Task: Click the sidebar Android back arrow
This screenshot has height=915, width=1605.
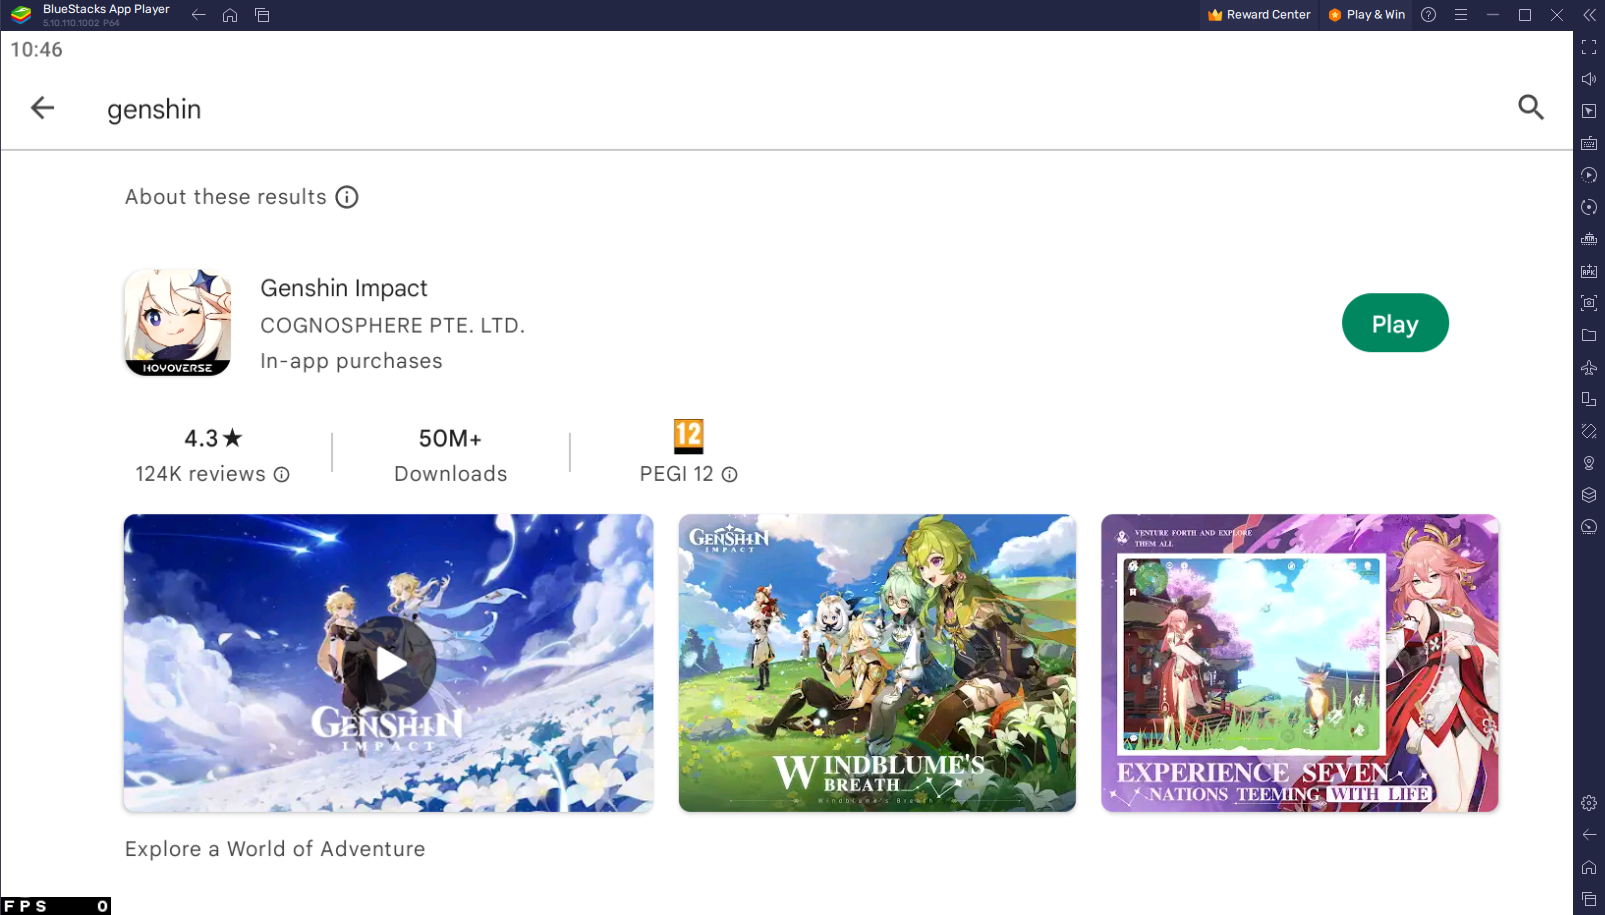Action: click(1589, 835)
